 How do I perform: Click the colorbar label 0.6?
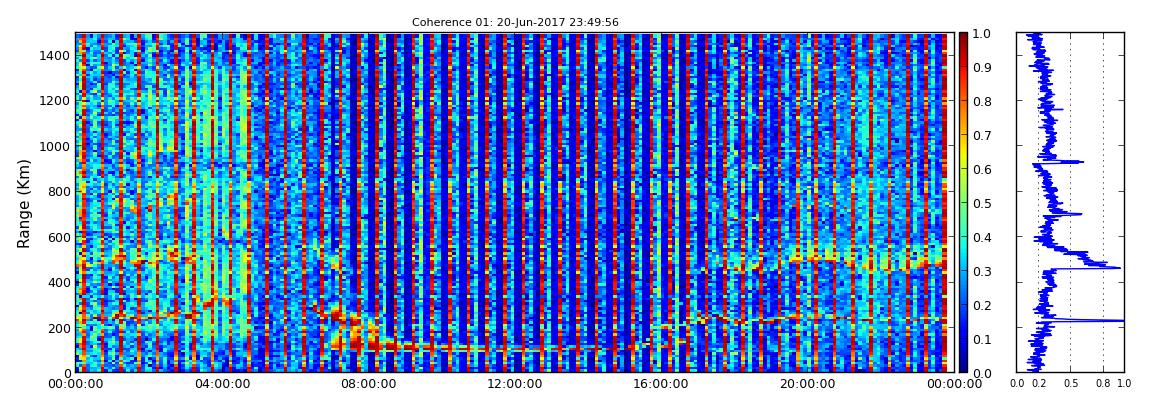[x=984, y=169]
